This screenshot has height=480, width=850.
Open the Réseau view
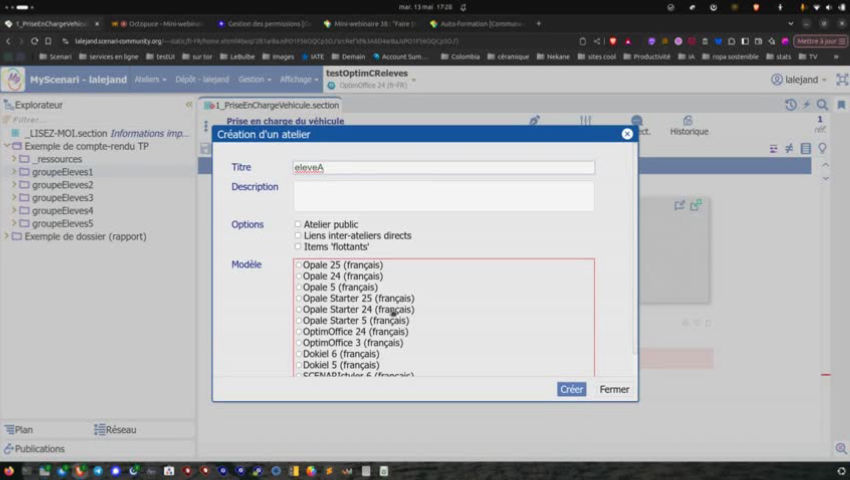115,430
